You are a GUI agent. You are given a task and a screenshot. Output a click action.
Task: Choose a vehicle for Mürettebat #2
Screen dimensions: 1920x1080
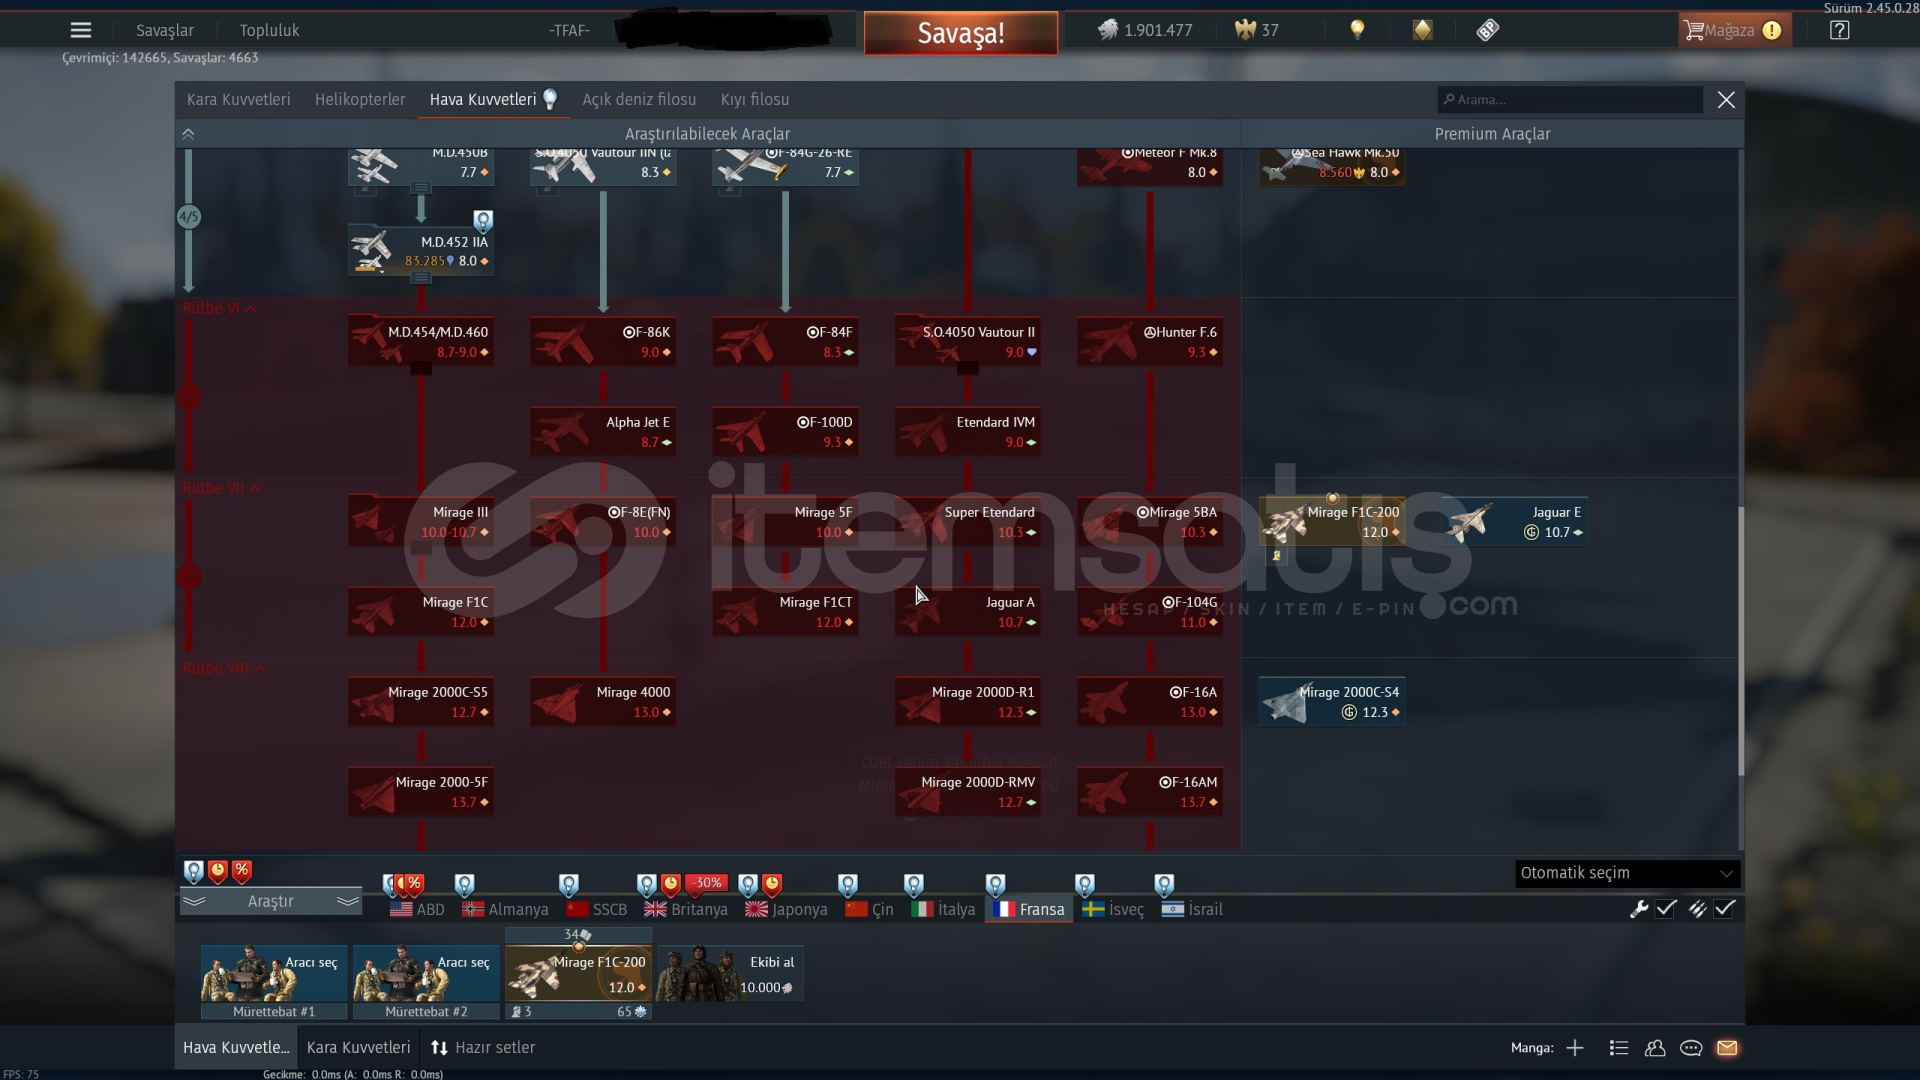(x=426, y=974)
